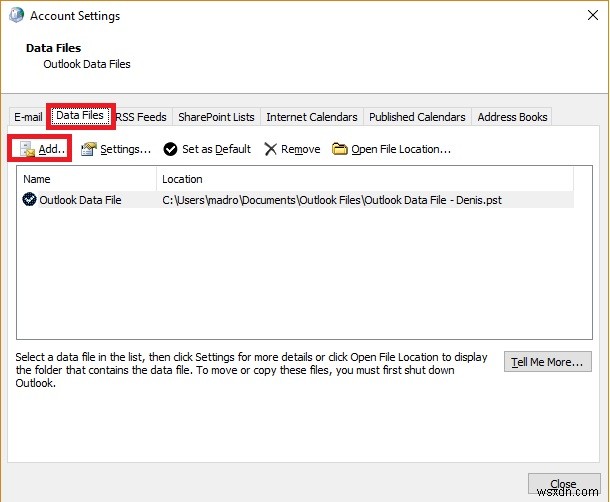The width and height of the screenshot is (610, 502).
Task: Click the default-checkmark icon beside Outlook Data File
Action: click(x=29, y=199)
